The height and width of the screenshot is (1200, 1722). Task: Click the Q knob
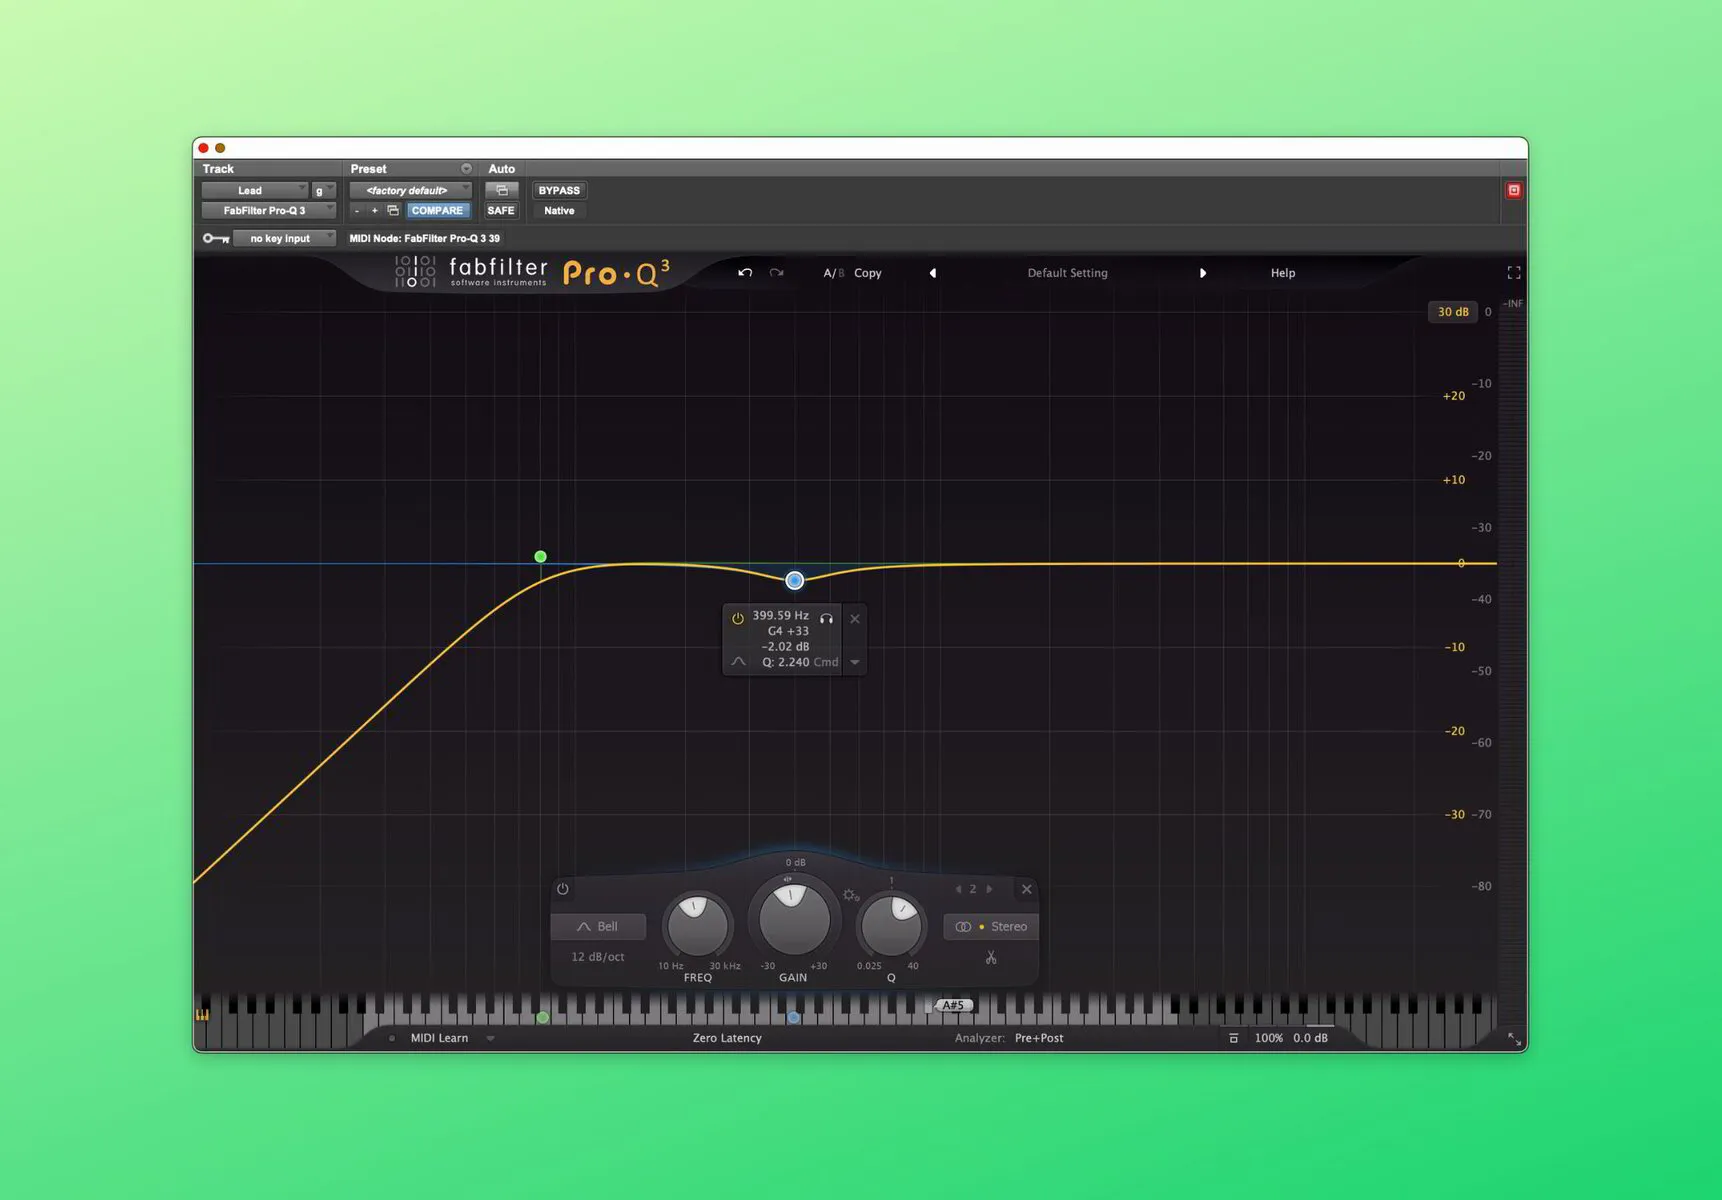click(891, 925)
